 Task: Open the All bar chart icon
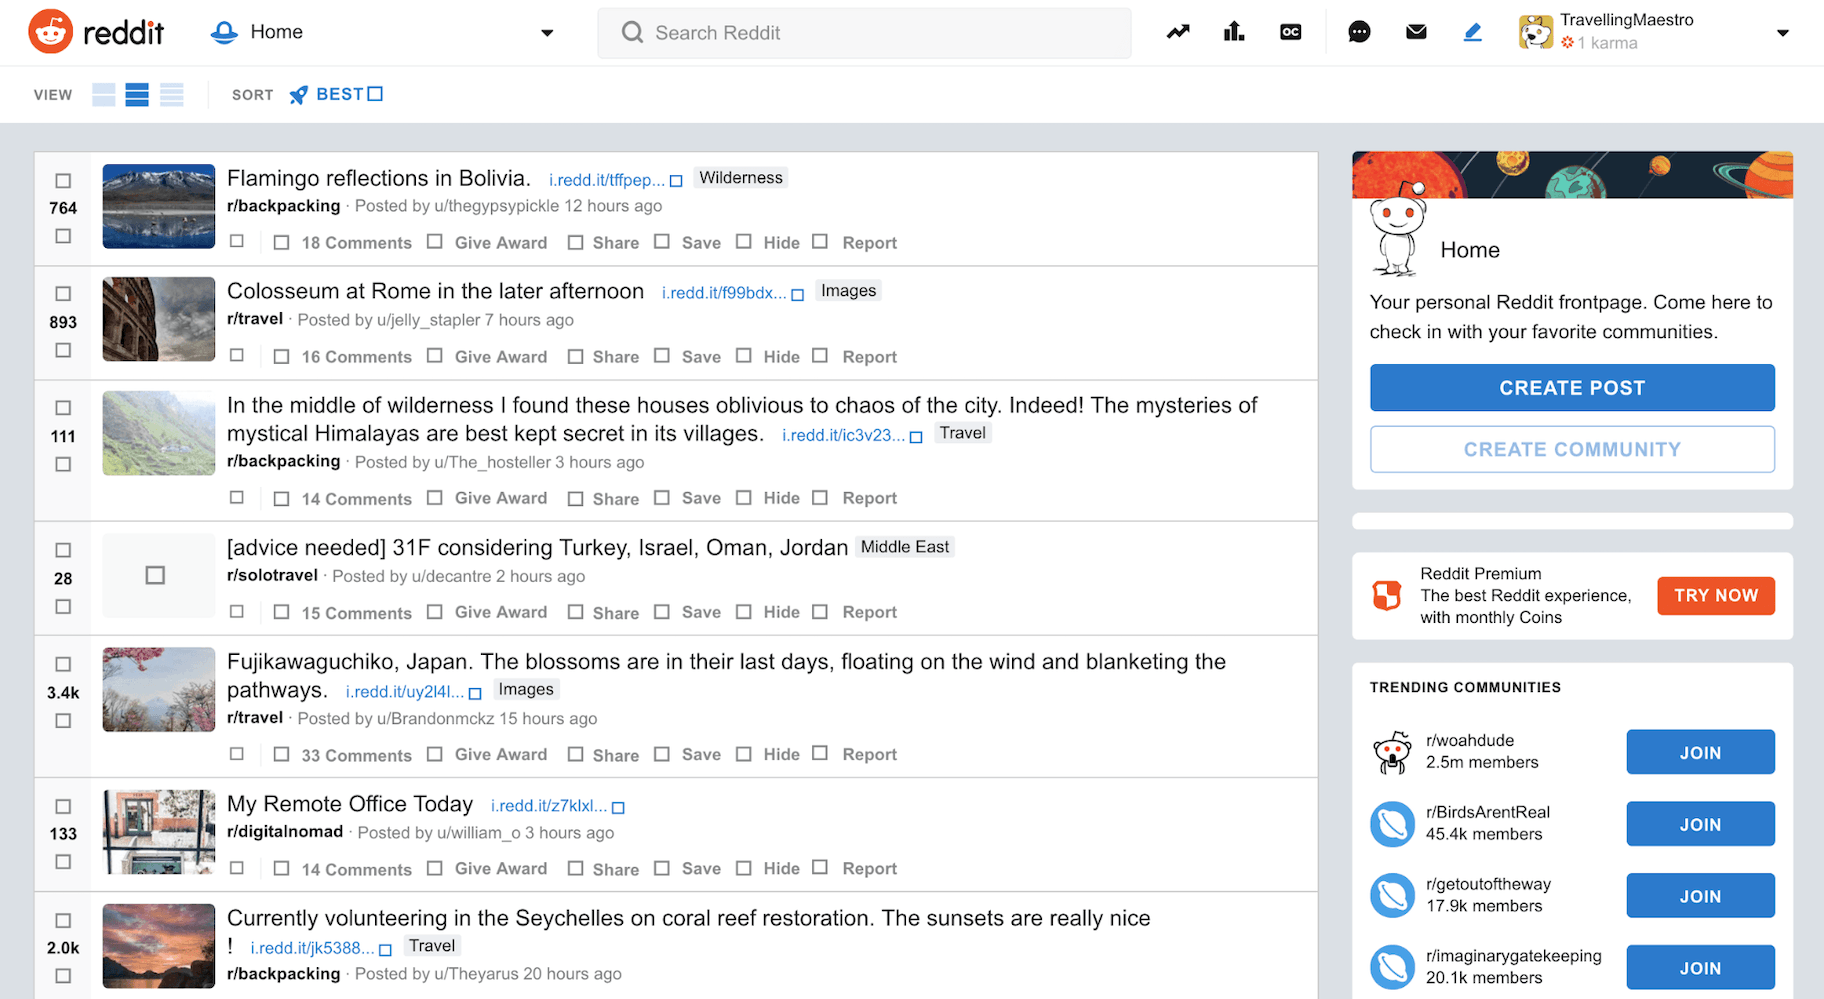point(1234,32)
